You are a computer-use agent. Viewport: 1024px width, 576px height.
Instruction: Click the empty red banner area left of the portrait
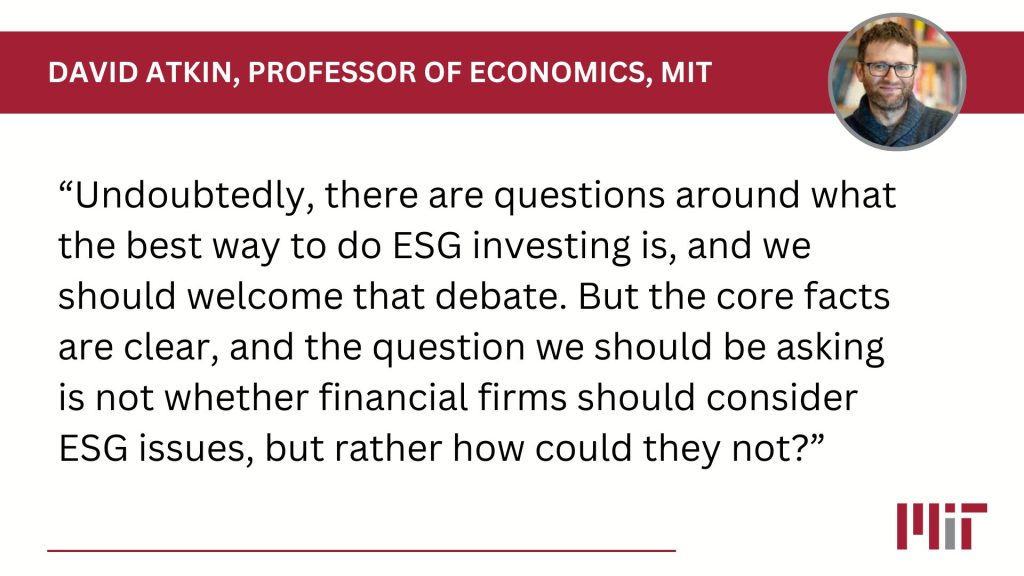771,72
